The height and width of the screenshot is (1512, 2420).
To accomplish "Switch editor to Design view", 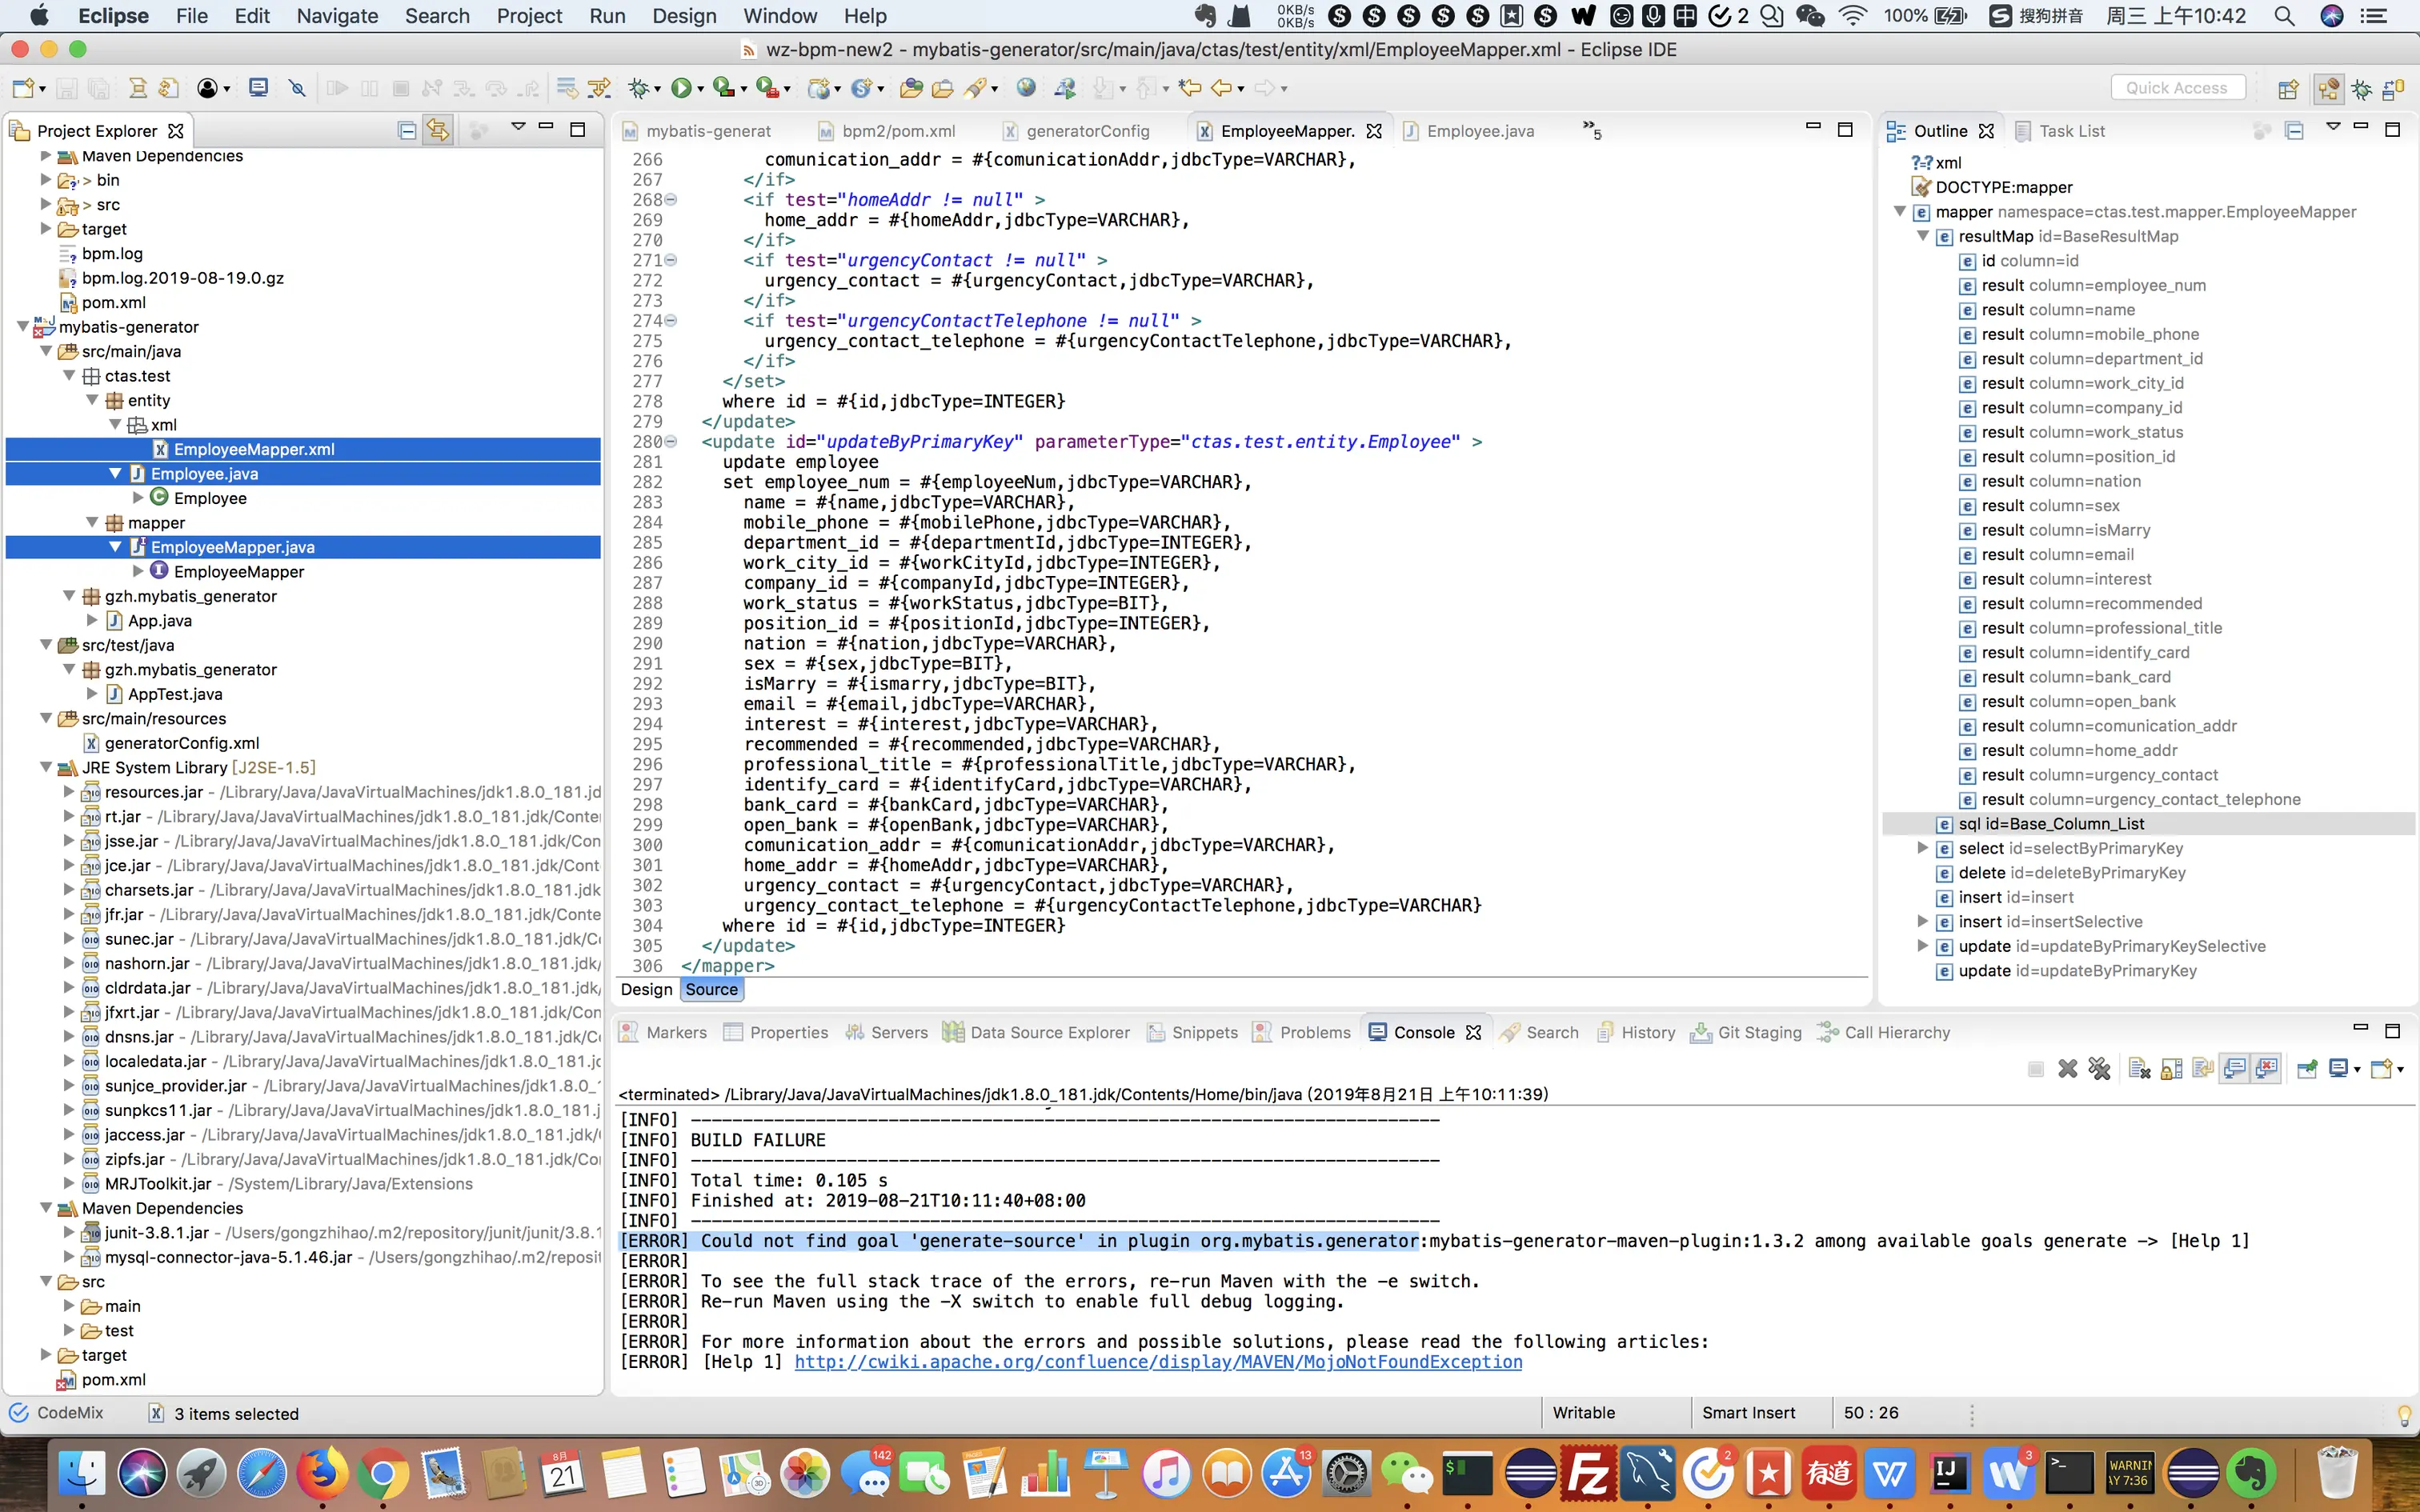I will pos(646,989).
